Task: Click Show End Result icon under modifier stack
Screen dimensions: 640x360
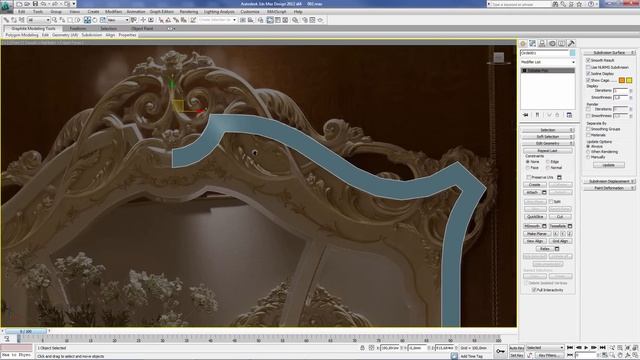Action: [x=537, y=115]
